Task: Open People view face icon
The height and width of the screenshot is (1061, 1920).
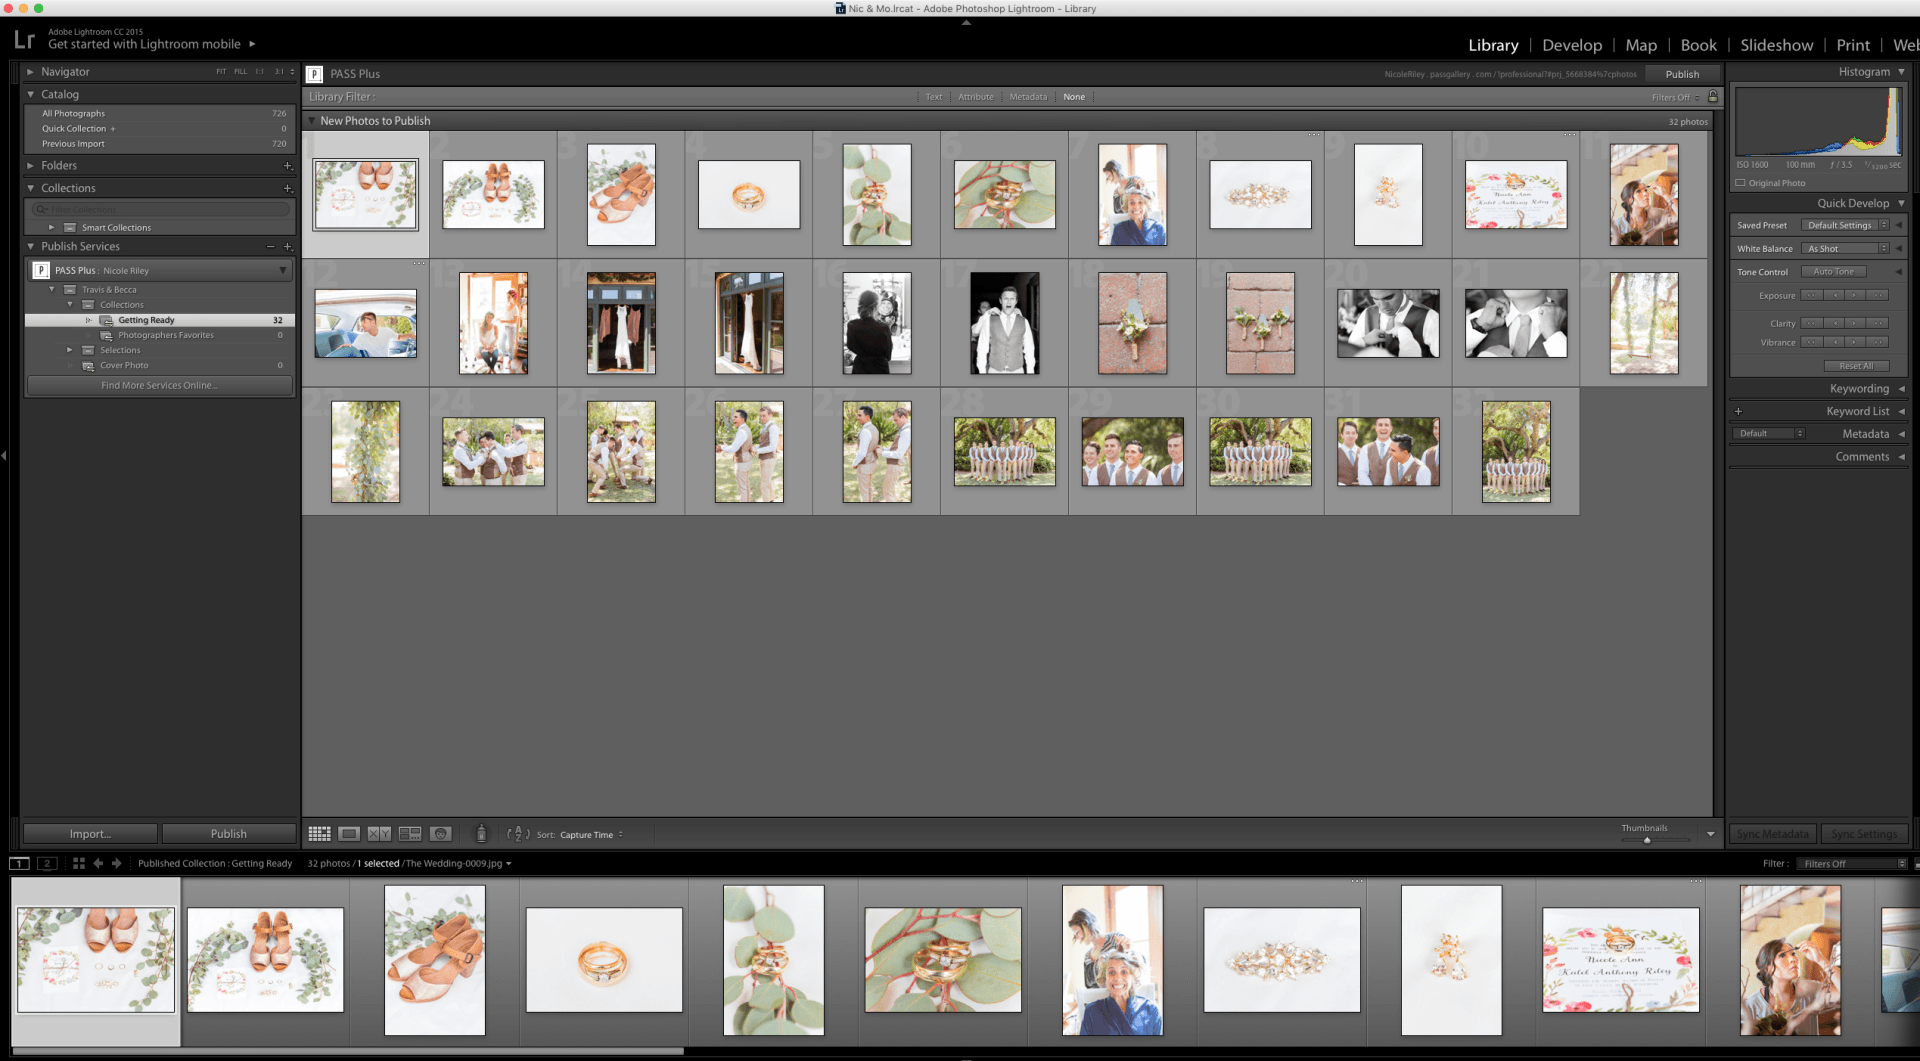Action: pyautogui.click(x=440, y=834)
